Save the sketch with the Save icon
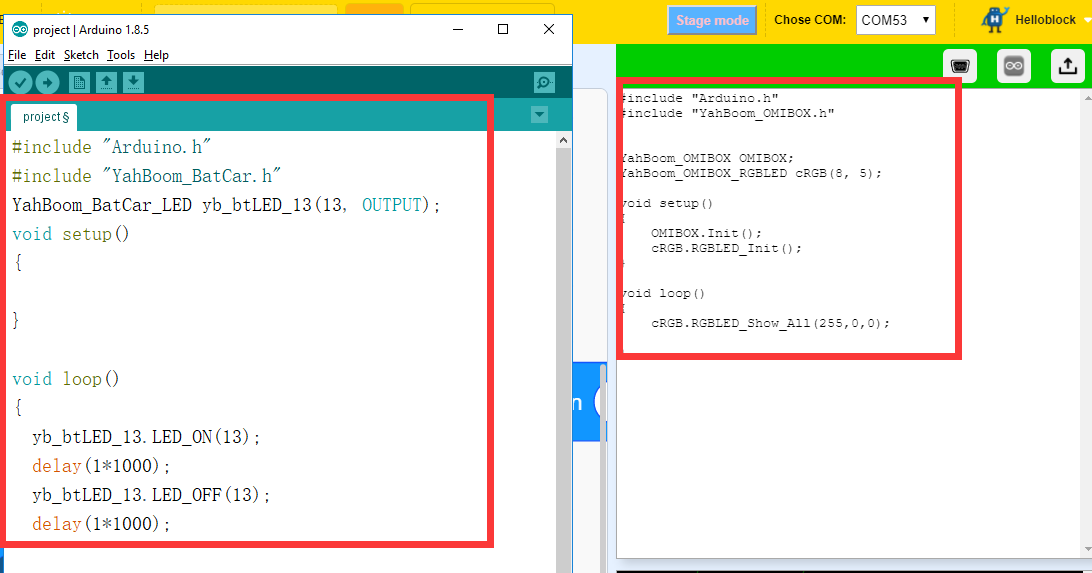The height and width of the screenshot is (573, 1092). 134,82
